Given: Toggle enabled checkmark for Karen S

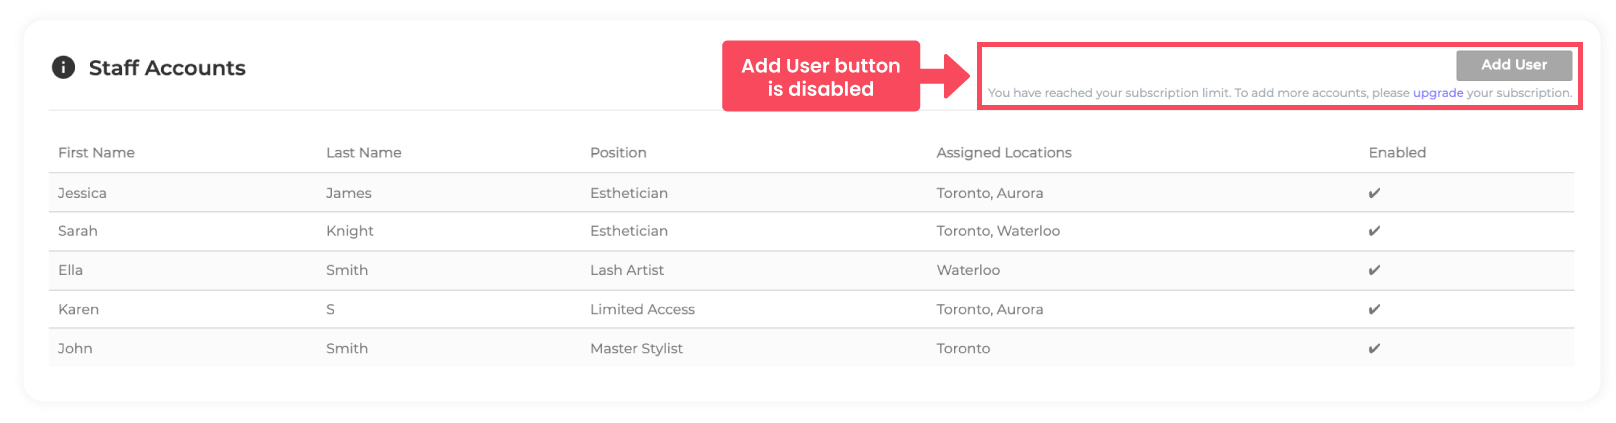Looking at the screenshot, I should 1374,309.
